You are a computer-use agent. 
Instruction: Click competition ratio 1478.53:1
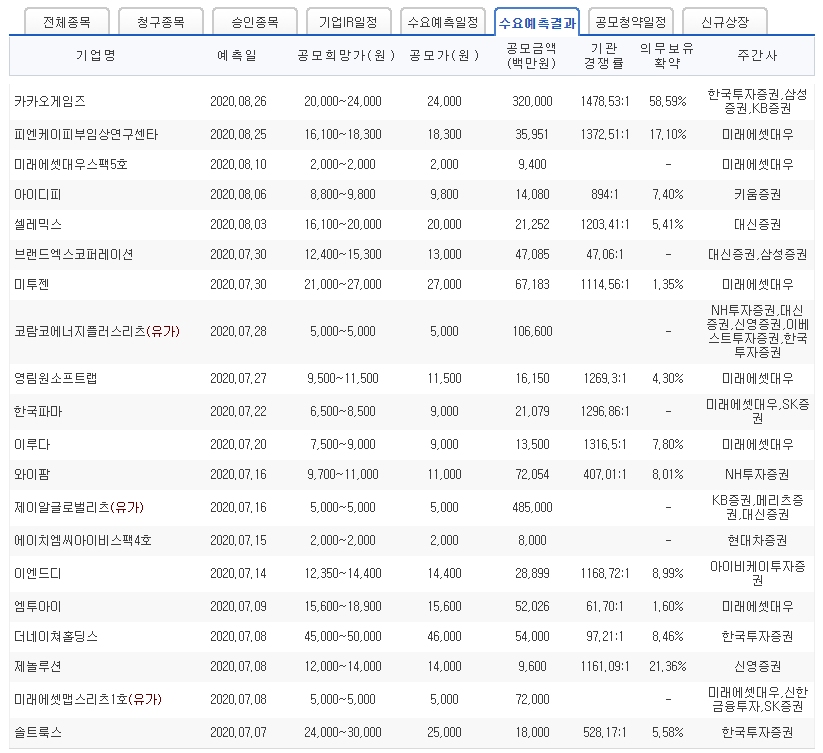coord(605,101)
